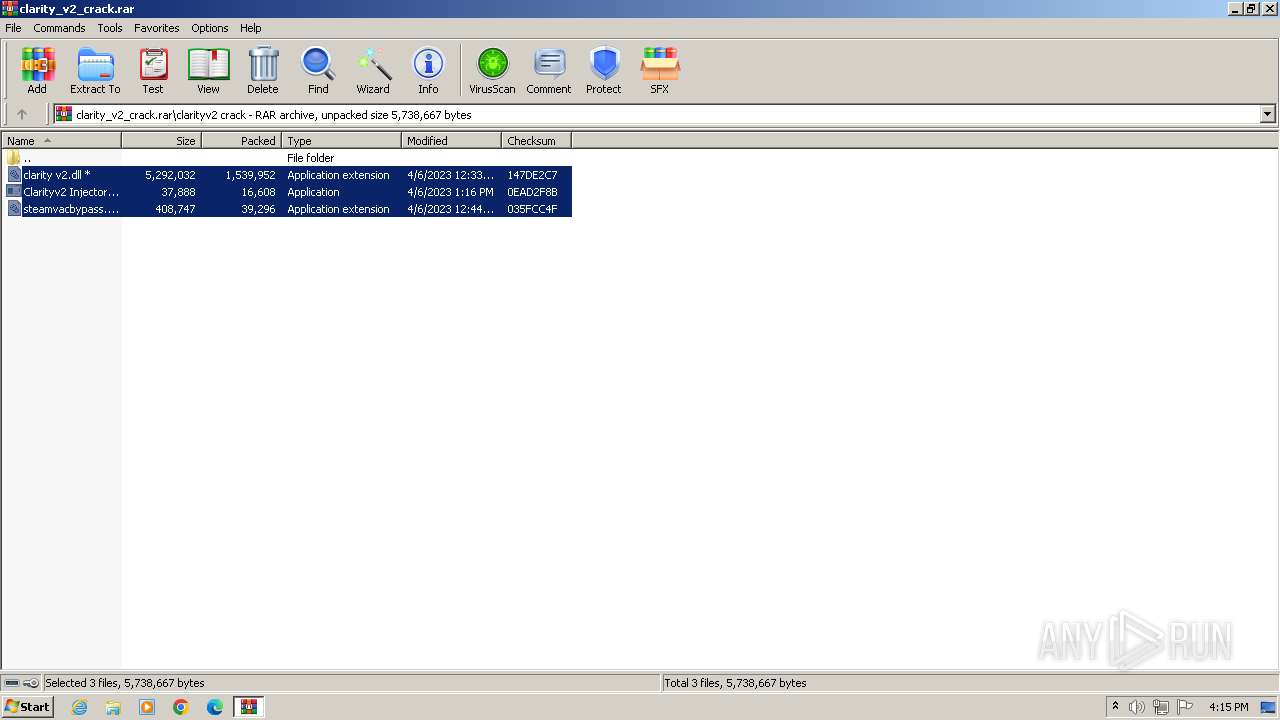
Task: Click the Extract To toolbar icon
Action: [x=95, y=70]
